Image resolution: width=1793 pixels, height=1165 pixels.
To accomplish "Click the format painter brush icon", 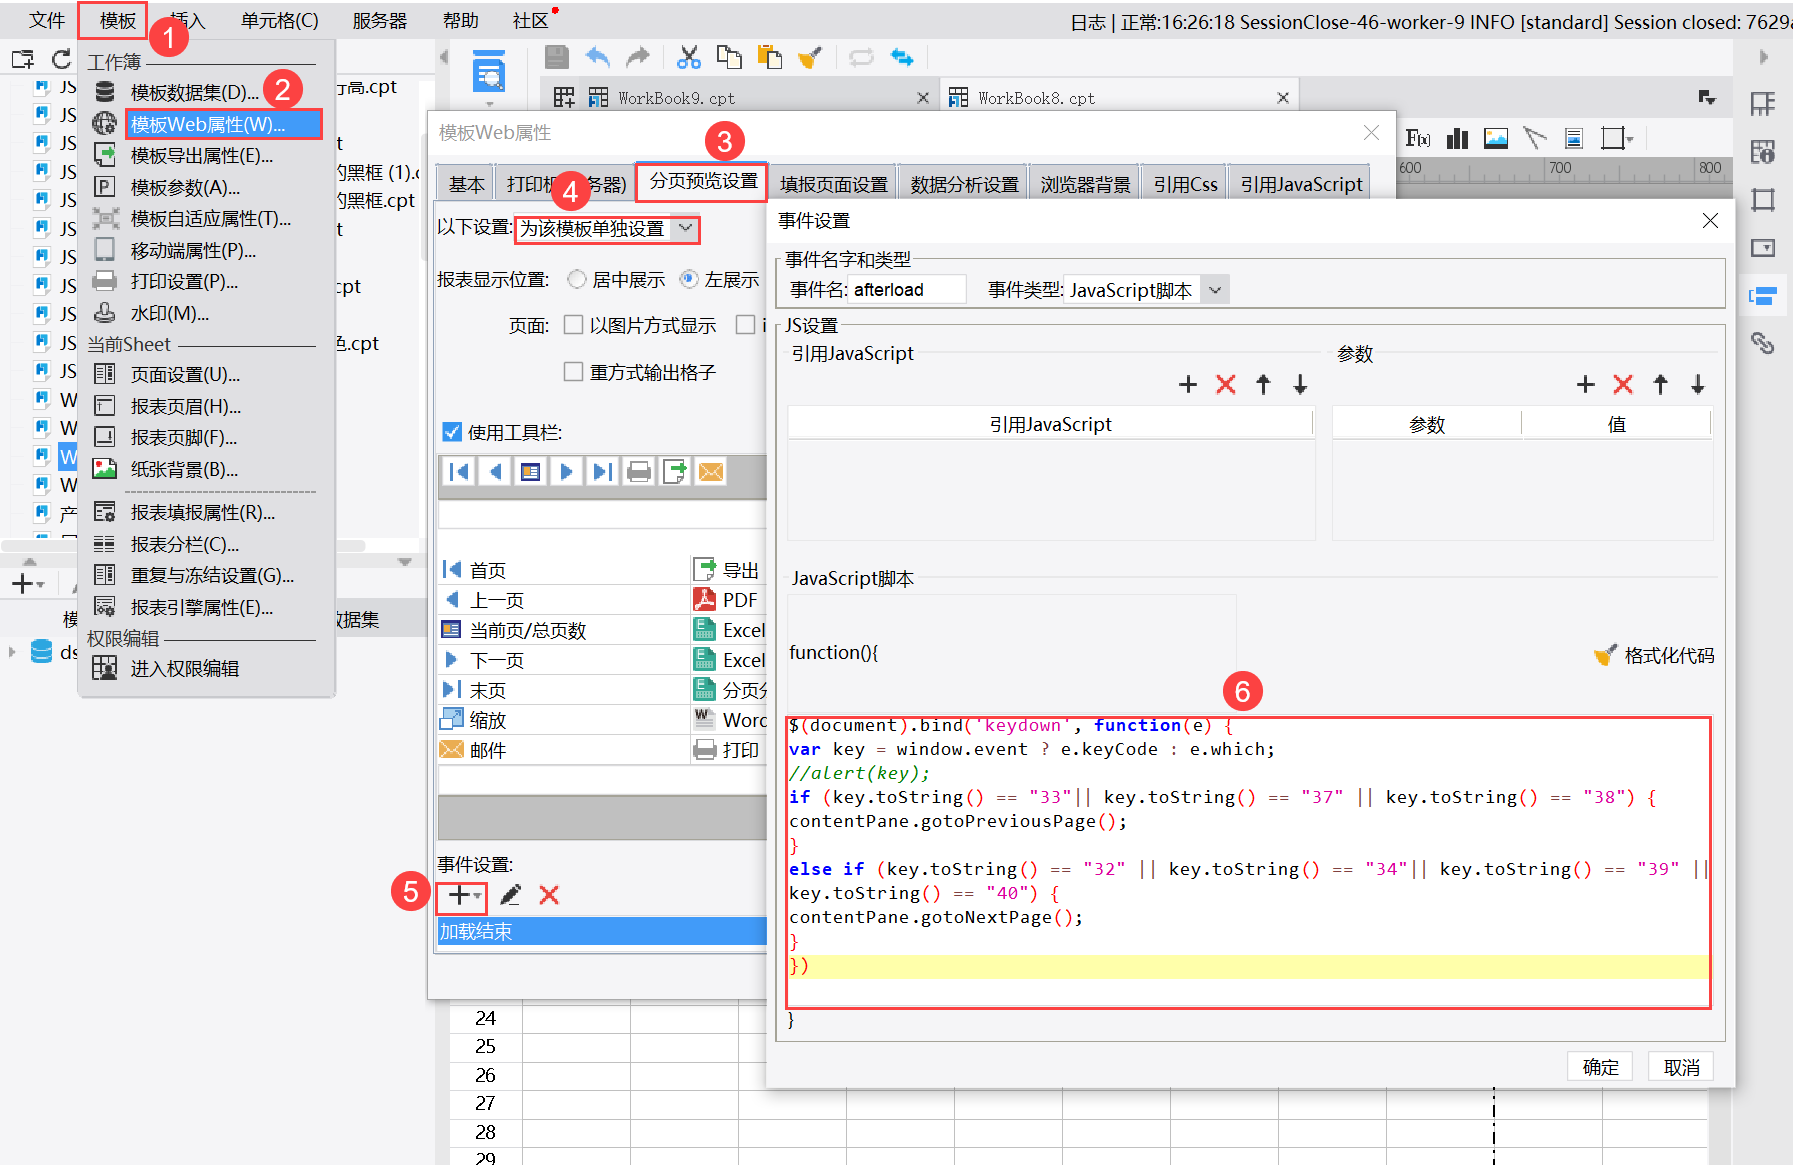I will click(810, 58).
